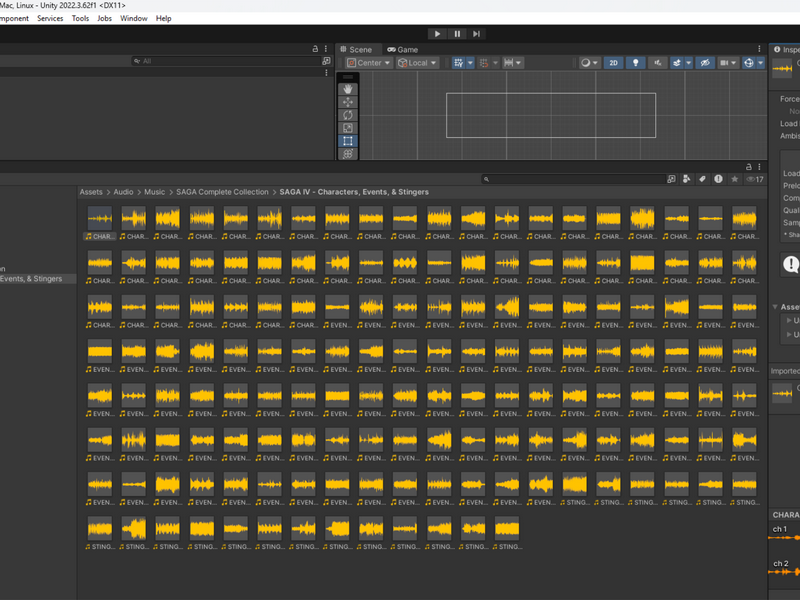This screenshot has width=800, height=600.
Task: Open Project search in Search window icon
Action: 671,179
